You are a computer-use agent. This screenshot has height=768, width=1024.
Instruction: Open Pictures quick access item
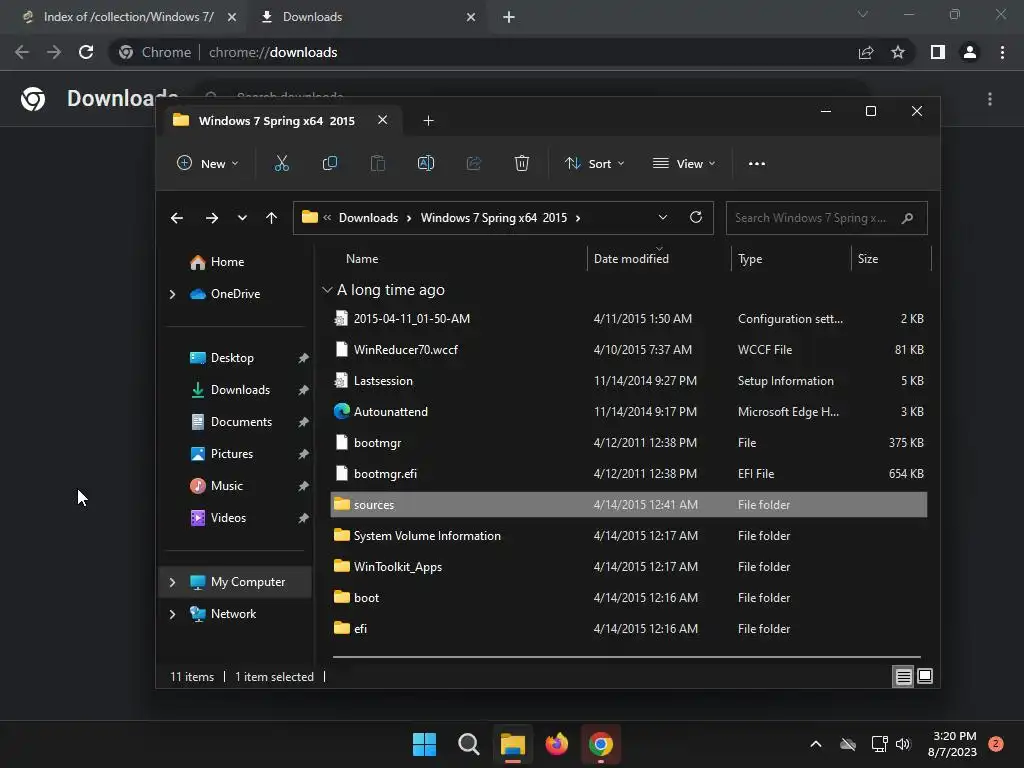pyautogui.click(x=232, y=454)
